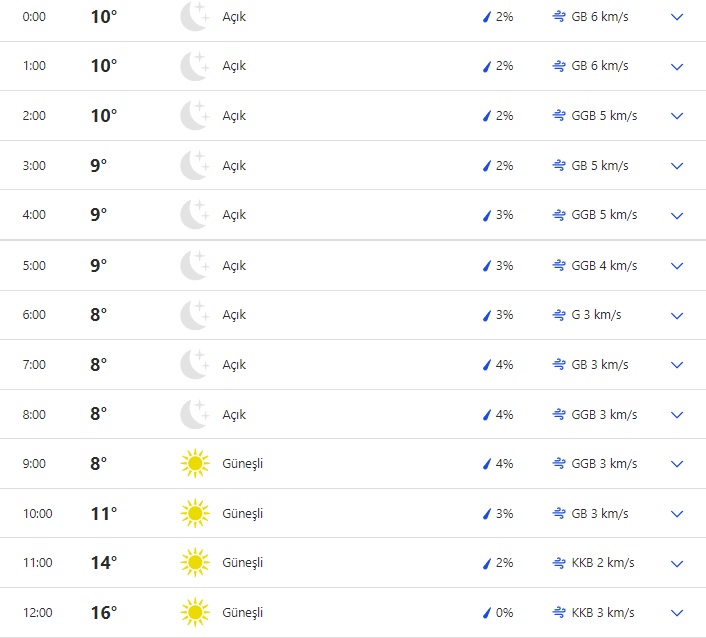Expand the 12:00 forecast details chevron
Image resolution: width=706 pixels, height=638 pixels.
677,613
